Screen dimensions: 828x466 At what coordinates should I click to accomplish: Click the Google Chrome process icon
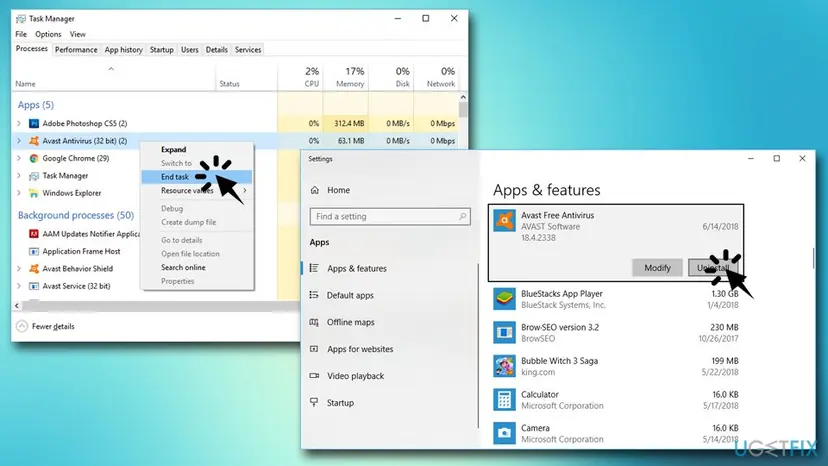34,158
